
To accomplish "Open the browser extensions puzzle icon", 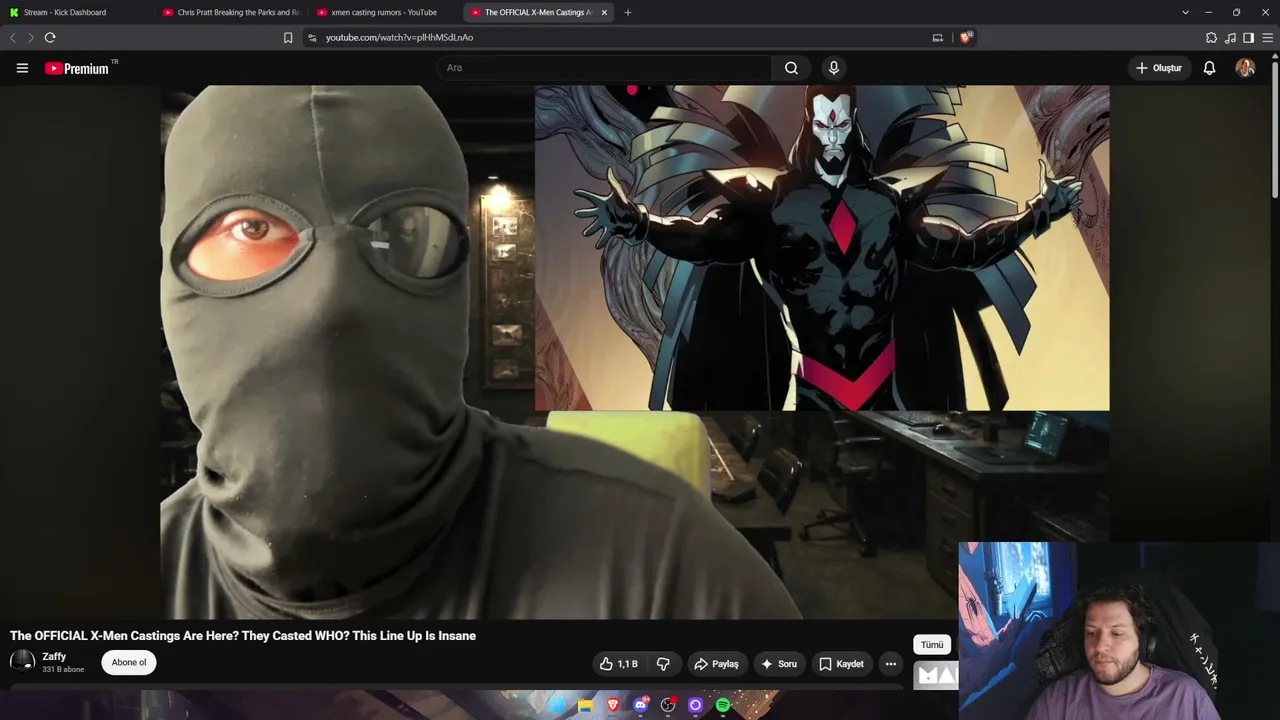I will [x=1211, y=38].
